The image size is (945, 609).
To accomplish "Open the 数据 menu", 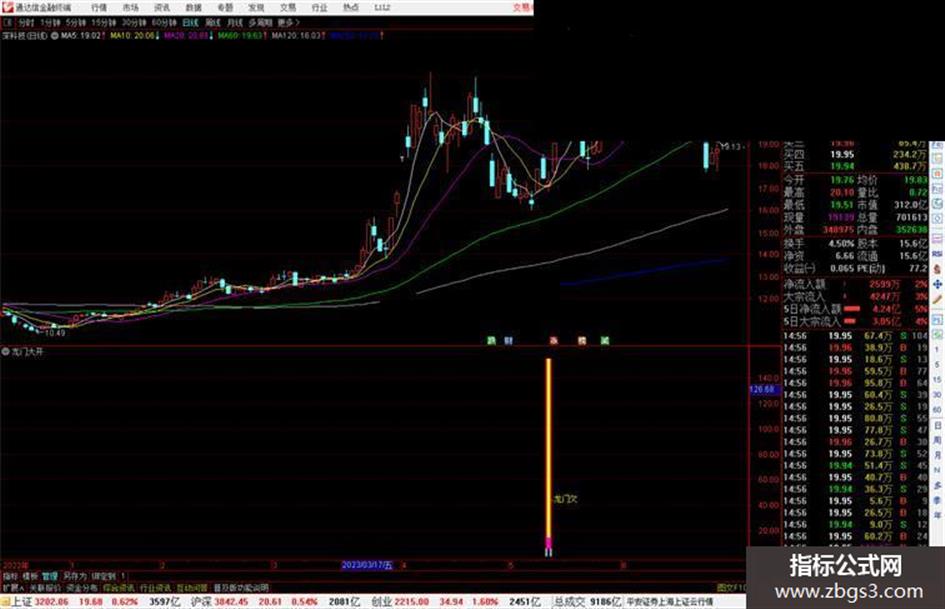I will (193, 7).
